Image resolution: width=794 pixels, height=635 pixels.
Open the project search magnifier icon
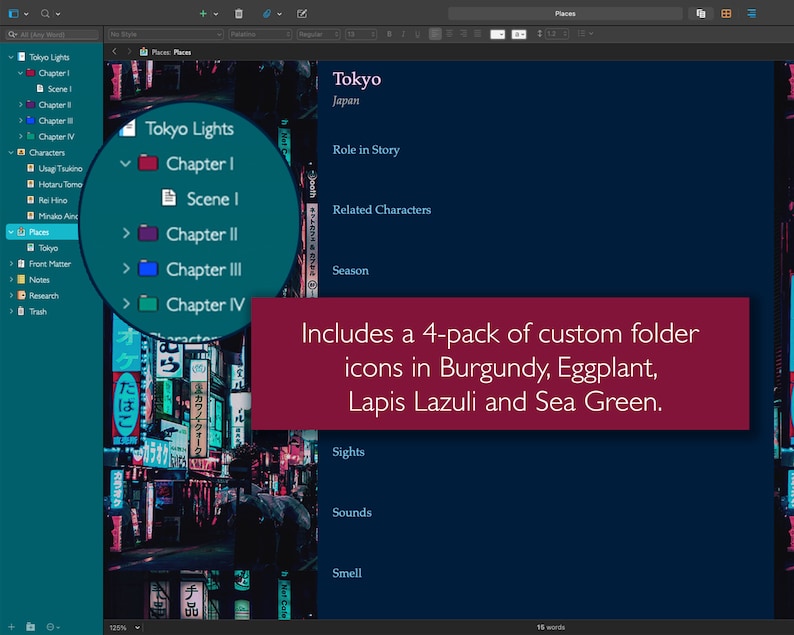(45, 14)
